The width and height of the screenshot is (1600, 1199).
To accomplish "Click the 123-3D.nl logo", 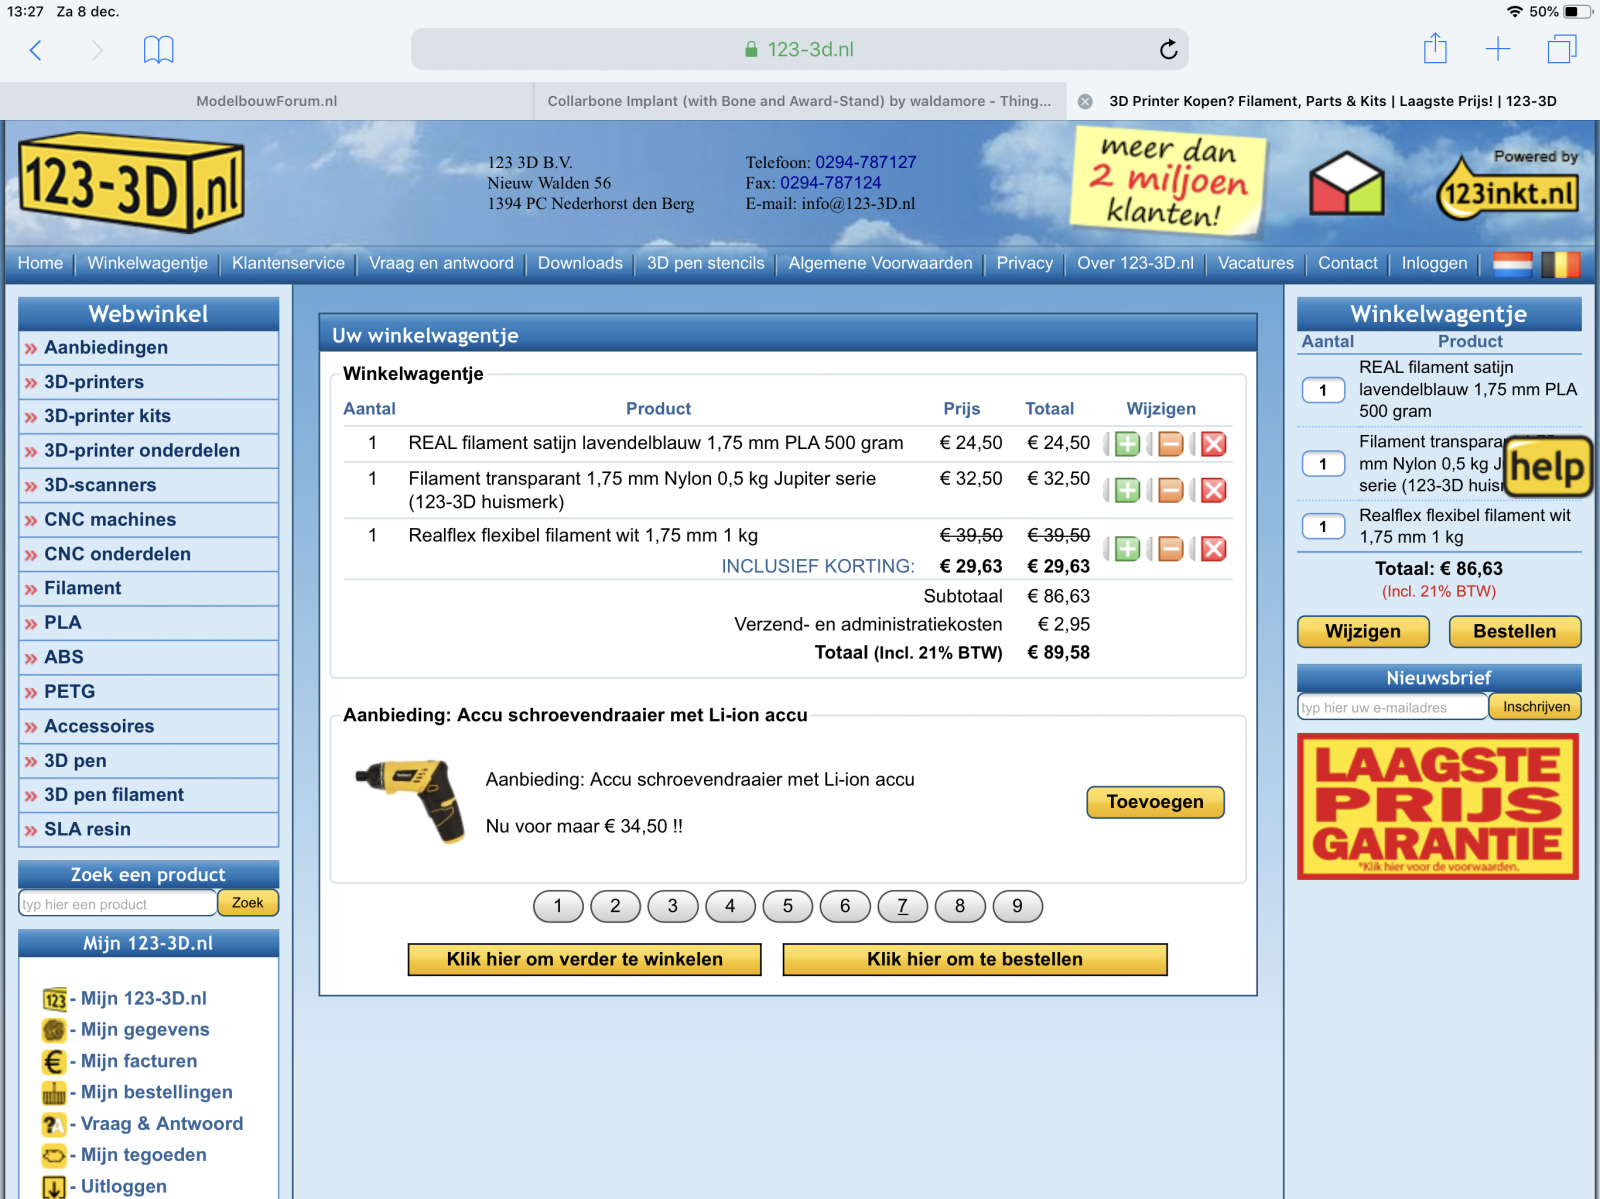I will click(131, 183).
